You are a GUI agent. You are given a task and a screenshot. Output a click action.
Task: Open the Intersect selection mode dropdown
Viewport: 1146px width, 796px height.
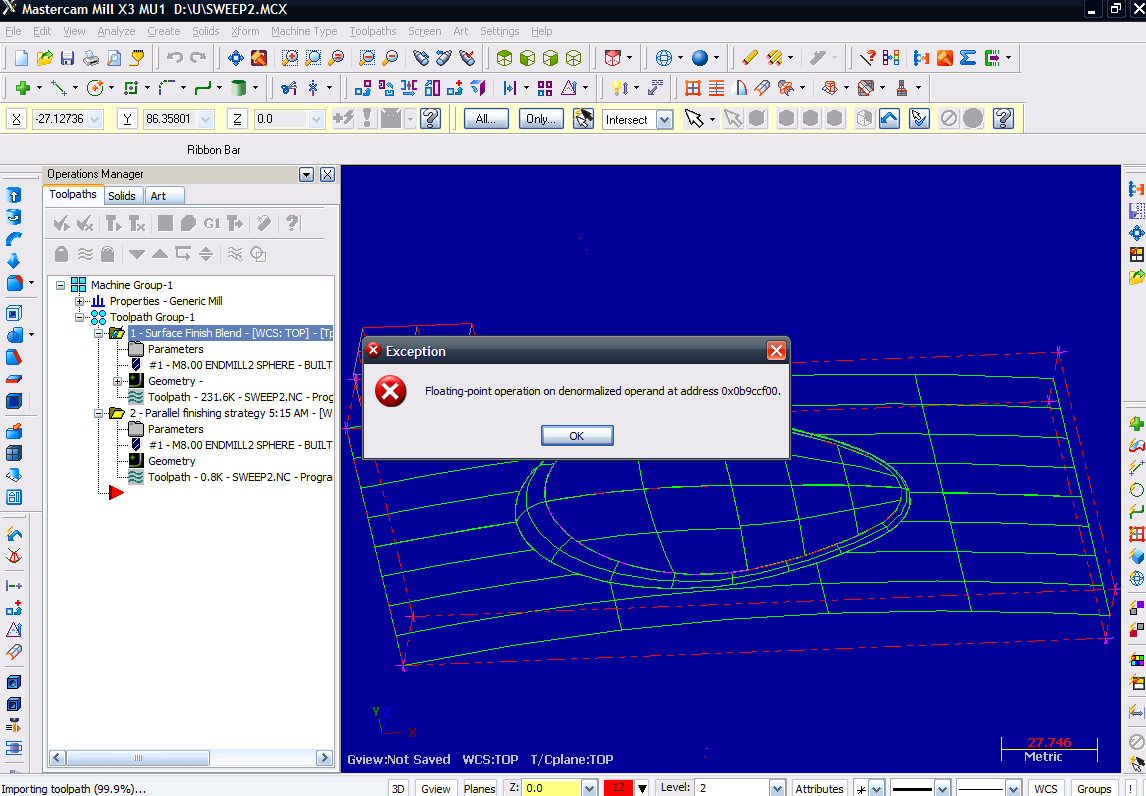coord(664,120)
